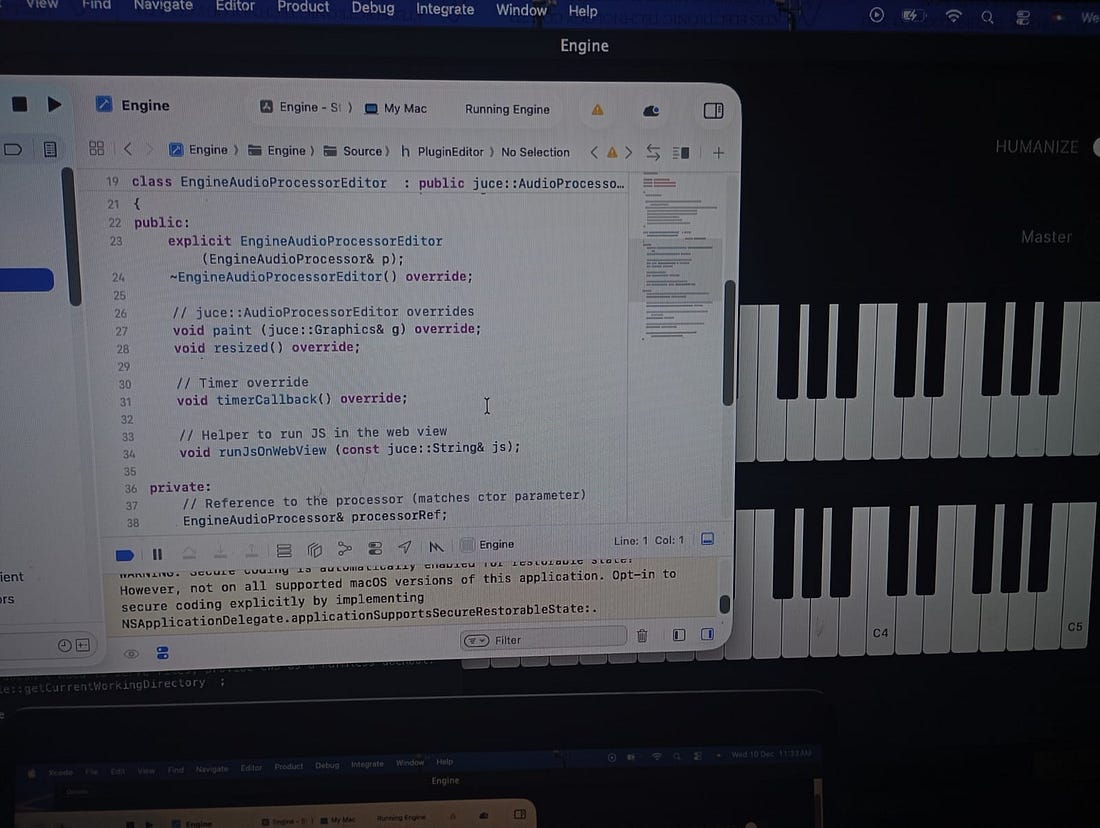Click Step over in debug bar
Image resolution: width=1100 pixels, height=828 pixels.
(x=189, y=553)
